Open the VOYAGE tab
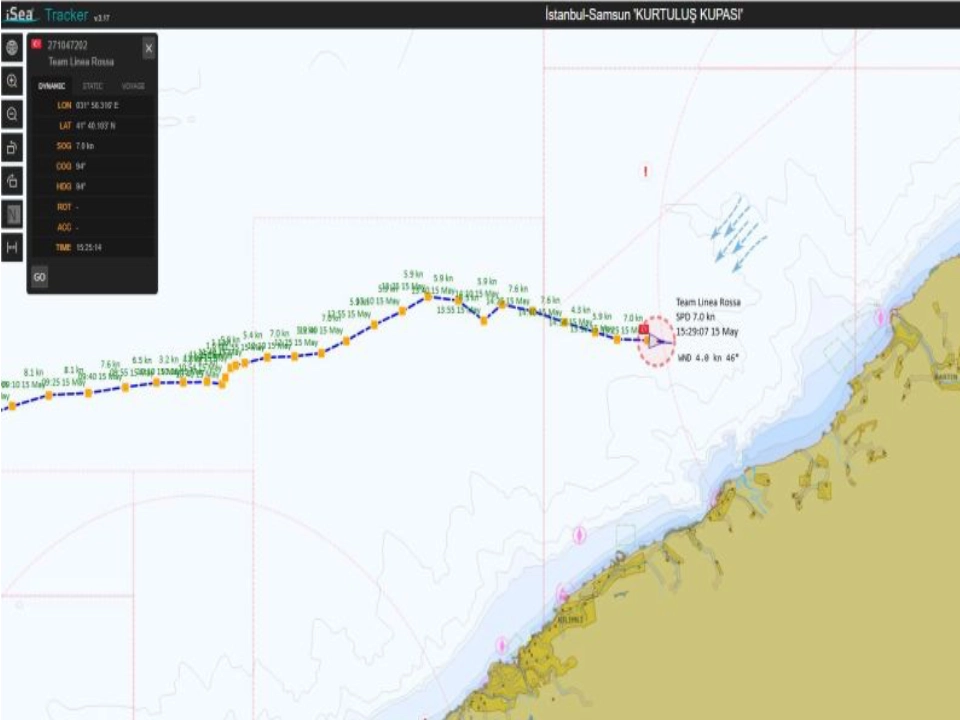Viewport: 960px width, 720px height. 133,86
